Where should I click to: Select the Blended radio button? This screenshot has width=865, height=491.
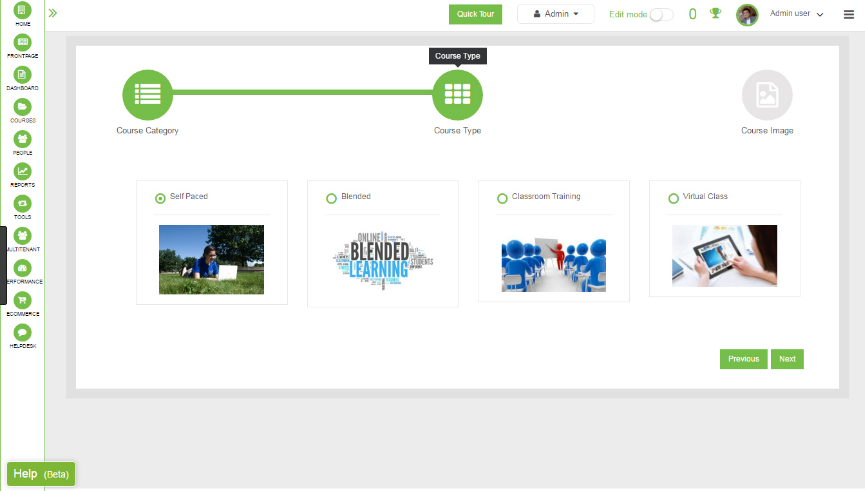[x=332, y=199]
